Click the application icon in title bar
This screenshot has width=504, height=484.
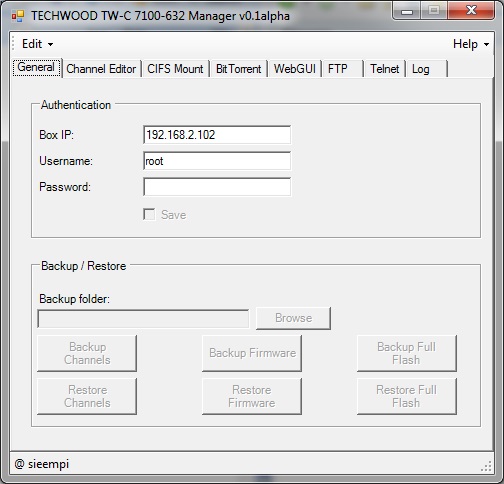[x=18, y=16]
